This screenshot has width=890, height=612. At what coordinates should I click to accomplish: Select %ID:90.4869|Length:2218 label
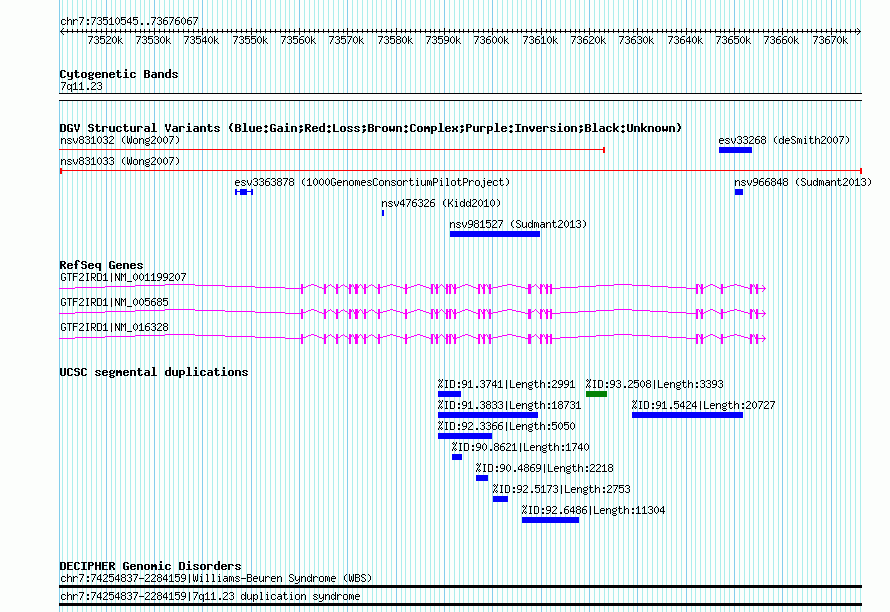click(x=544, y=468)
